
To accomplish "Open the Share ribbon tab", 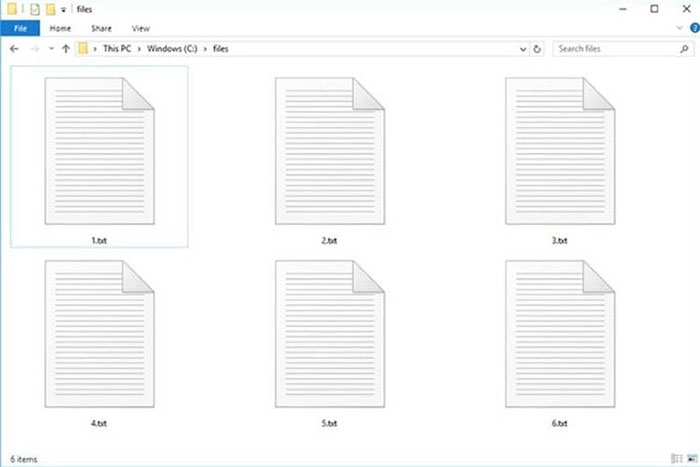I will pos(102,29).
